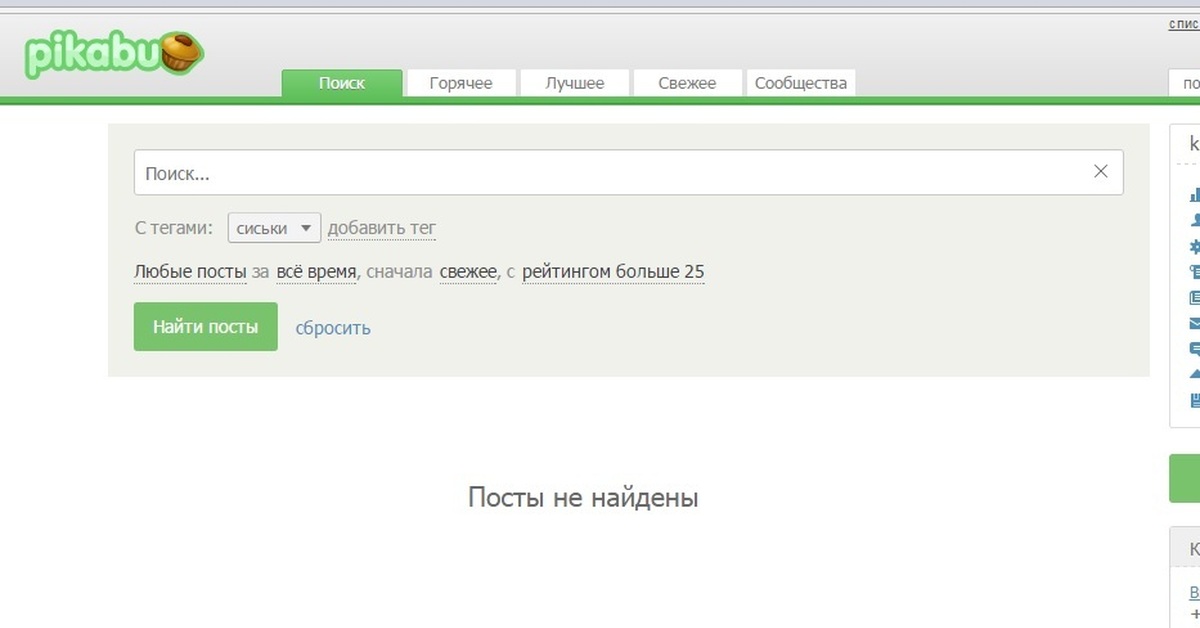Image resolution: width=1200 pixels, height=628 pixels.
Task: Adjust the рейтингом больше 25 filter
Action: click(613, 272)
